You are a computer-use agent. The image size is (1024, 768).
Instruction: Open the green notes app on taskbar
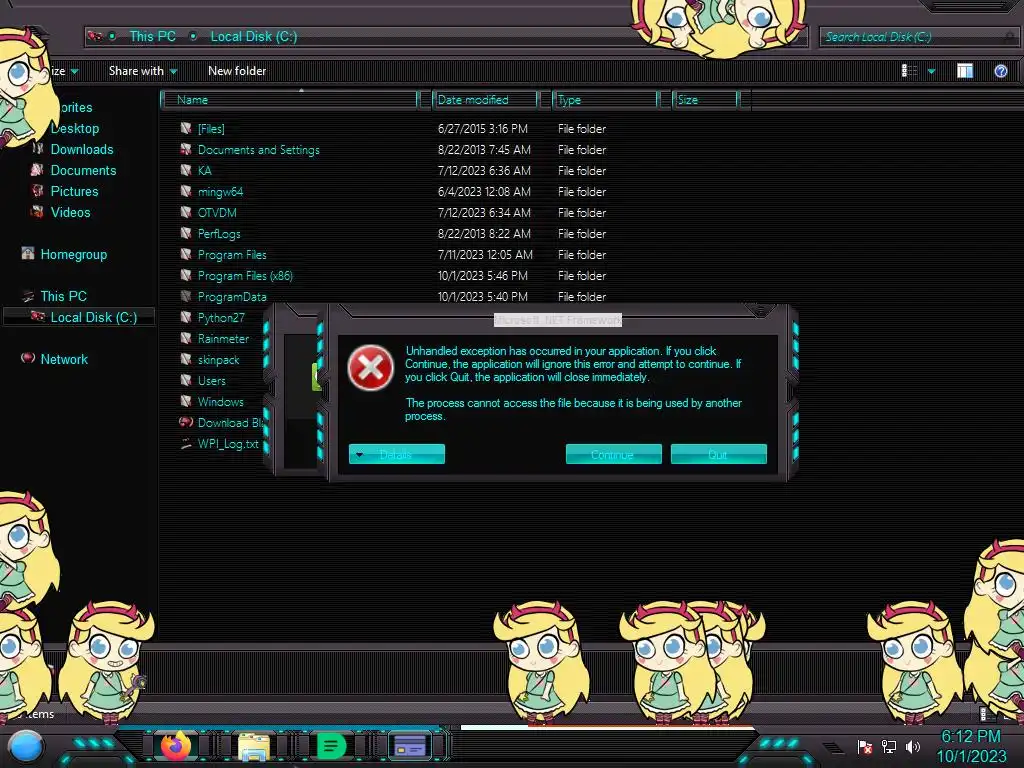(x=331, y=746)
